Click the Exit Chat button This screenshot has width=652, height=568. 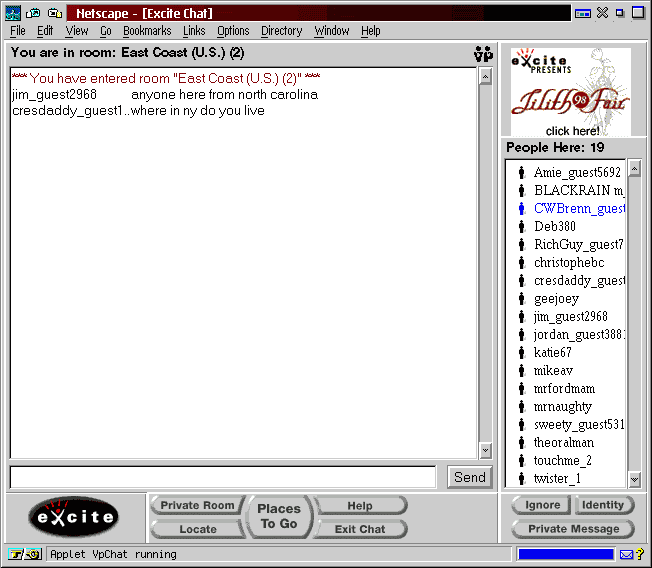click(x=360, y=529)
